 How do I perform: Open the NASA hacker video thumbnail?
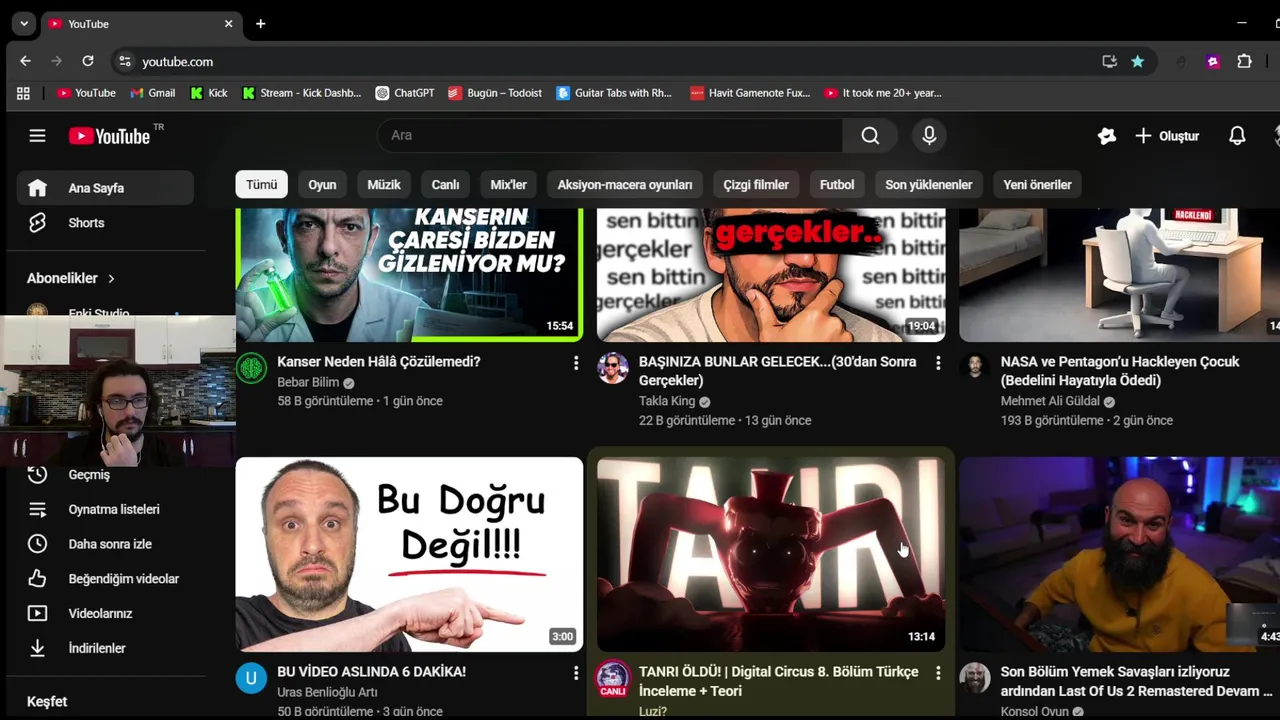tap(1119, 274)
